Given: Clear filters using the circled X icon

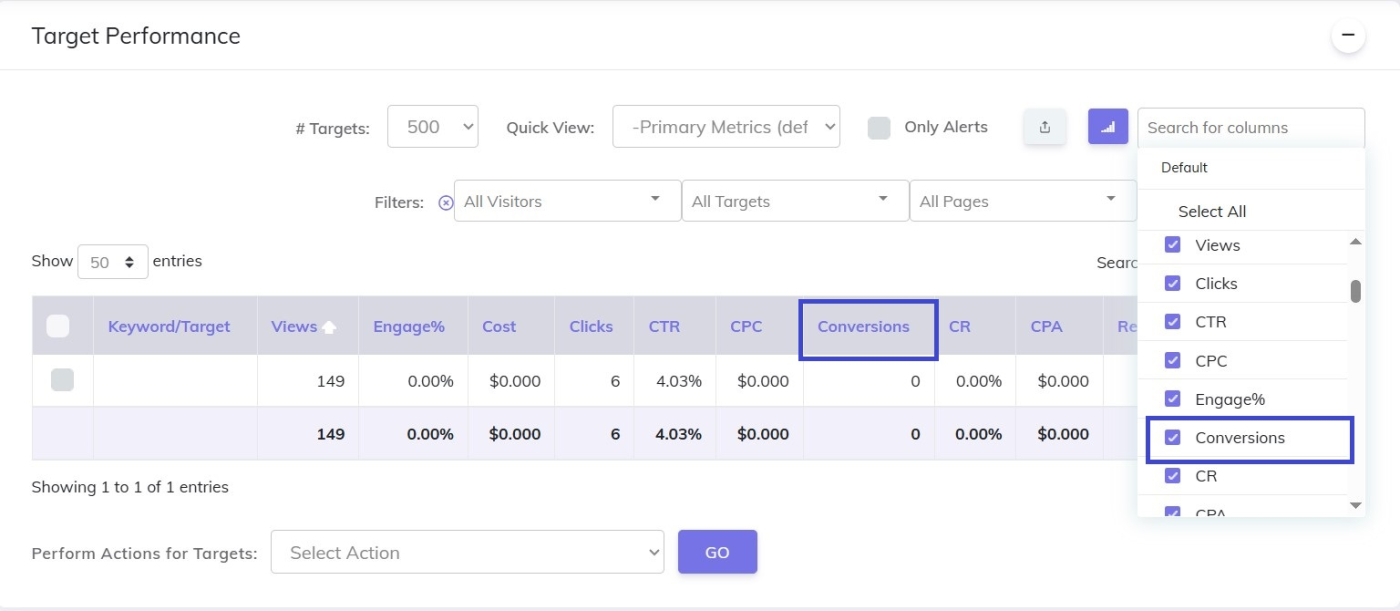Looking at the screenshot, I should pyautogui.click(x=446, y=202).
